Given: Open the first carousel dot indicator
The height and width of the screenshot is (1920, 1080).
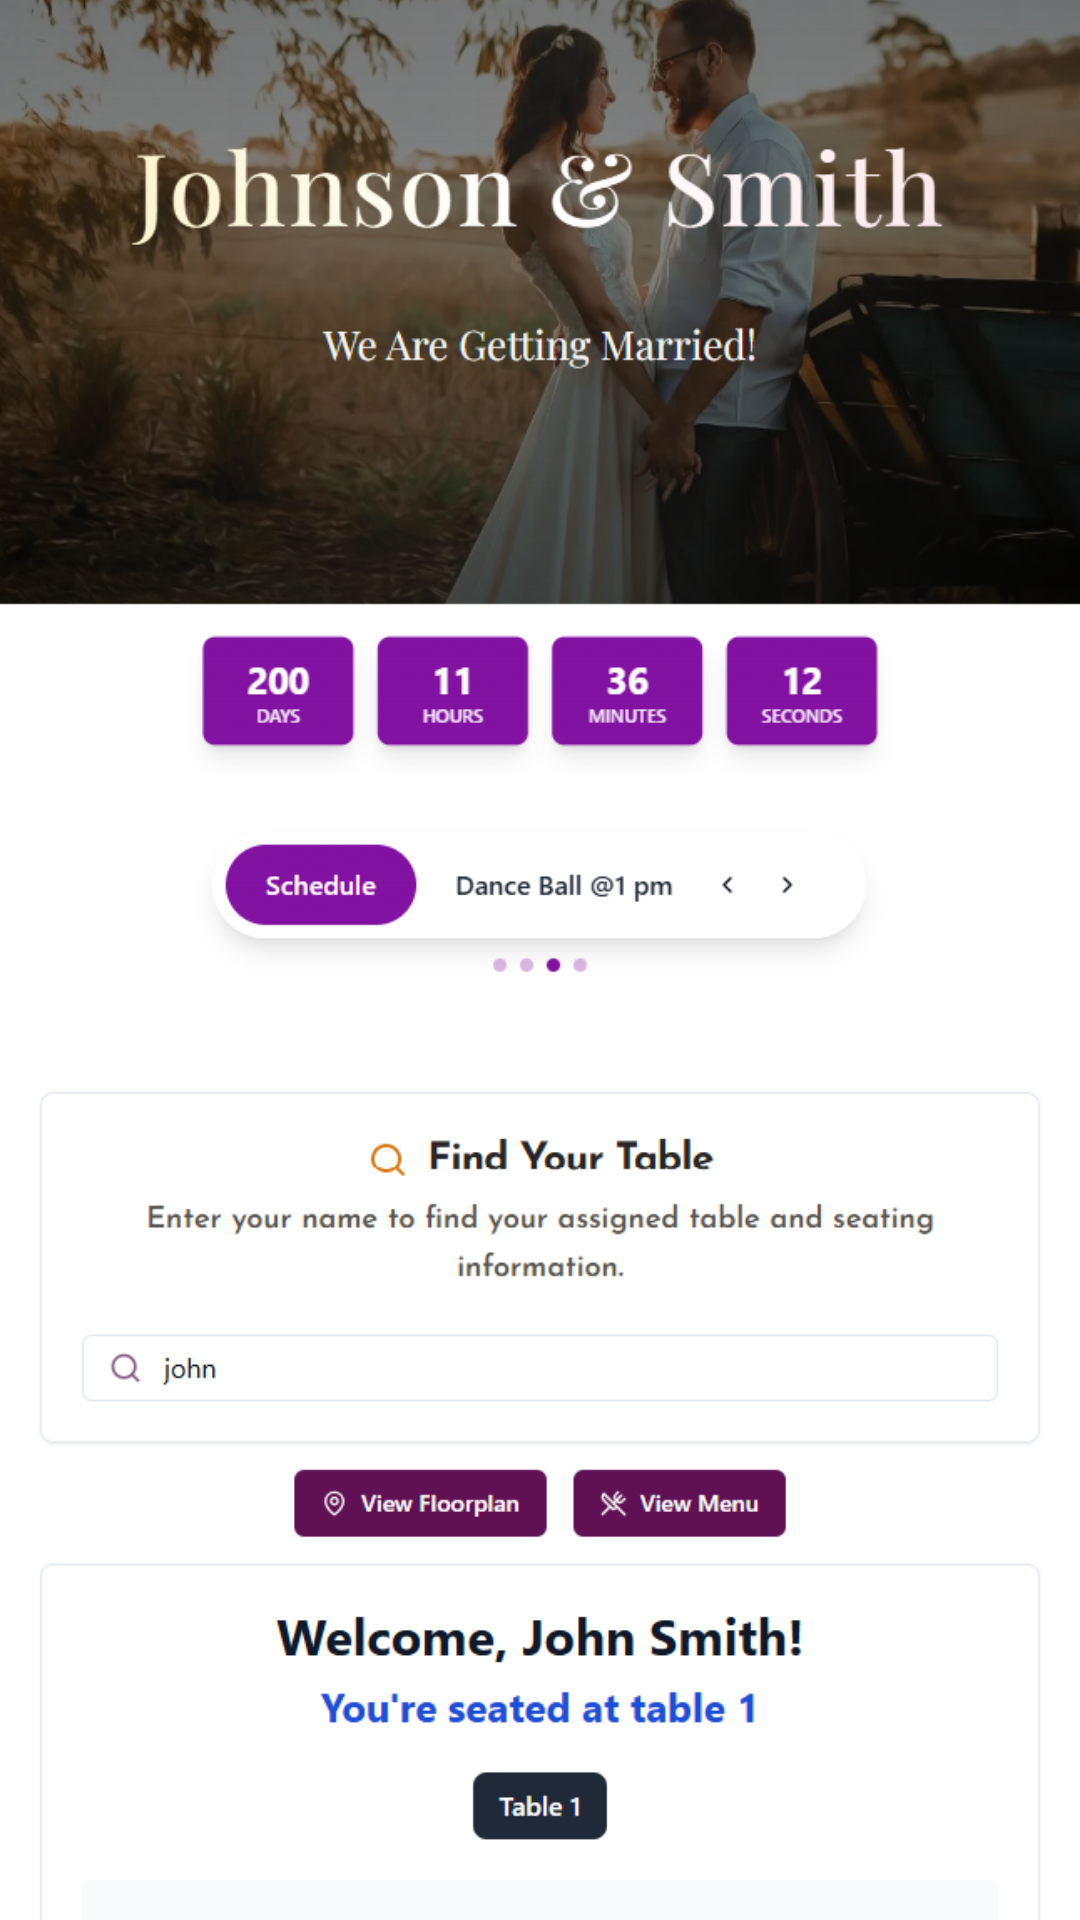Looking at the screenshot, I should 501,965.
